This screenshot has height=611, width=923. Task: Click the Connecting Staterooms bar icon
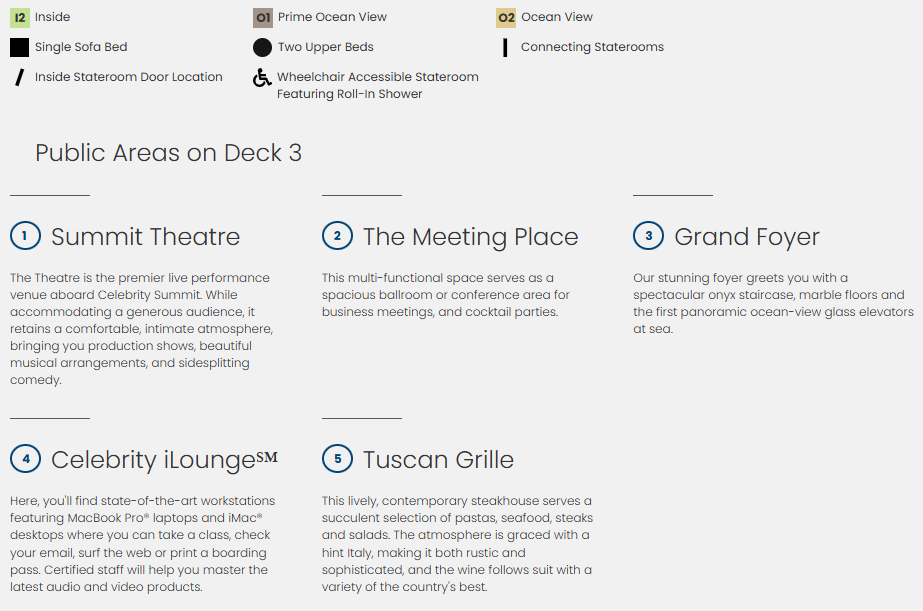[x=505, y=47]
